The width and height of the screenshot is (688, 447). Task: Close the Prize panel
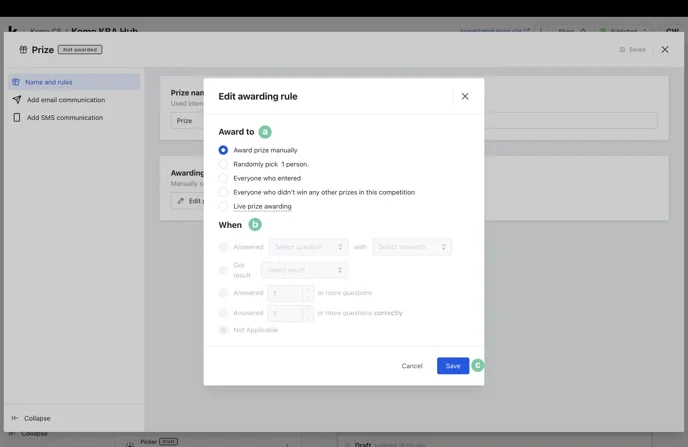[665, 50]
